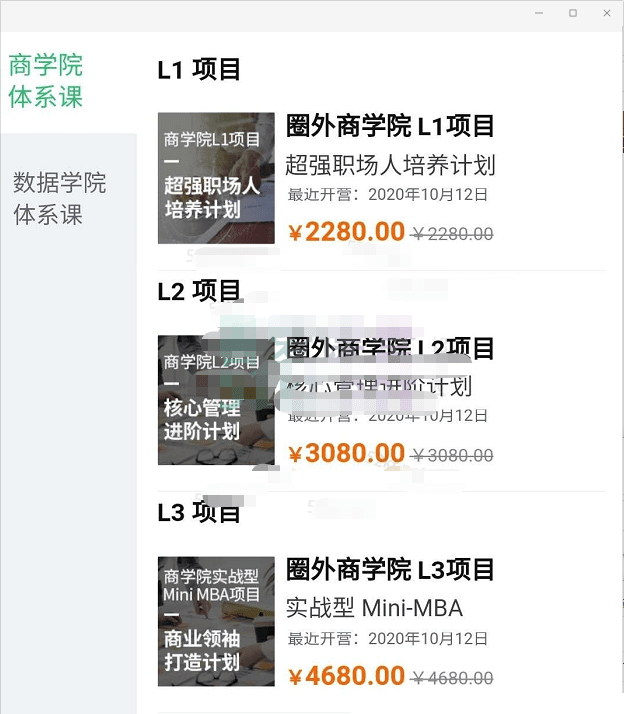Minimize the window
Image resolution: width=624 pixels, height=714 pixels.
(x=539, y=13)
